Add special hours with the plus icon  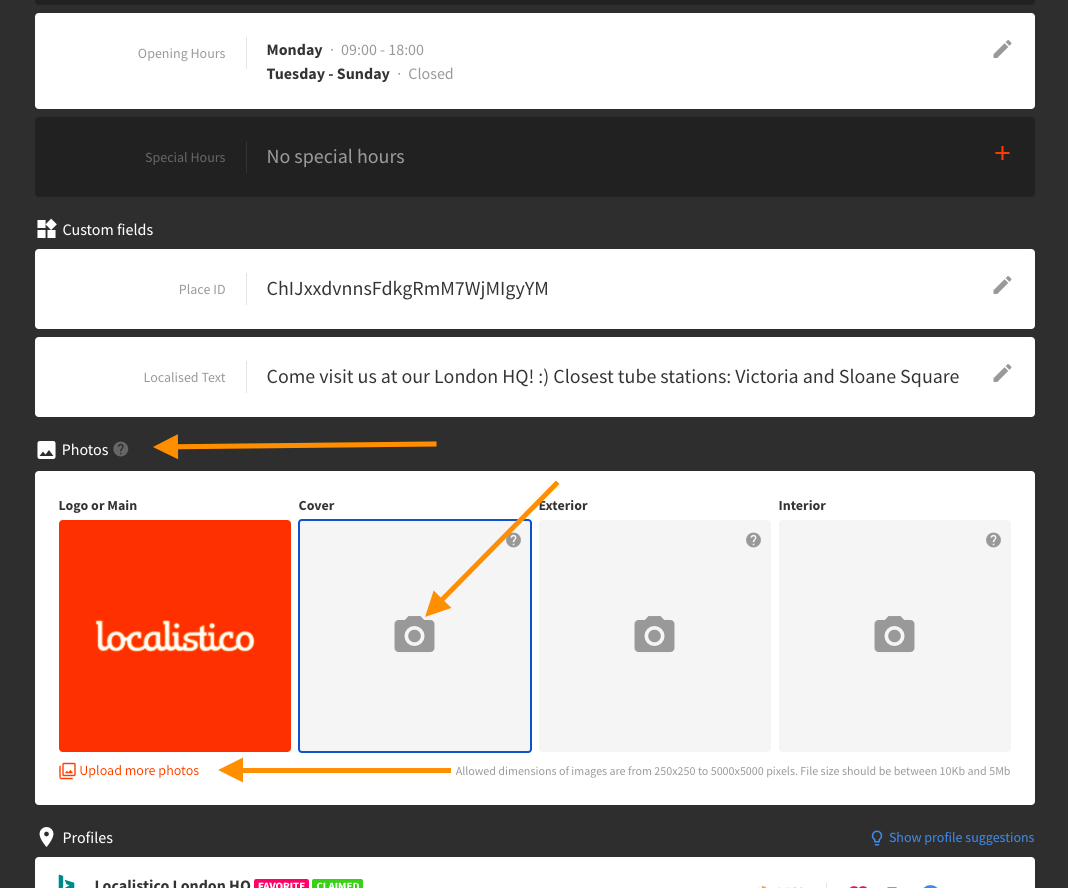point(1002,153)
